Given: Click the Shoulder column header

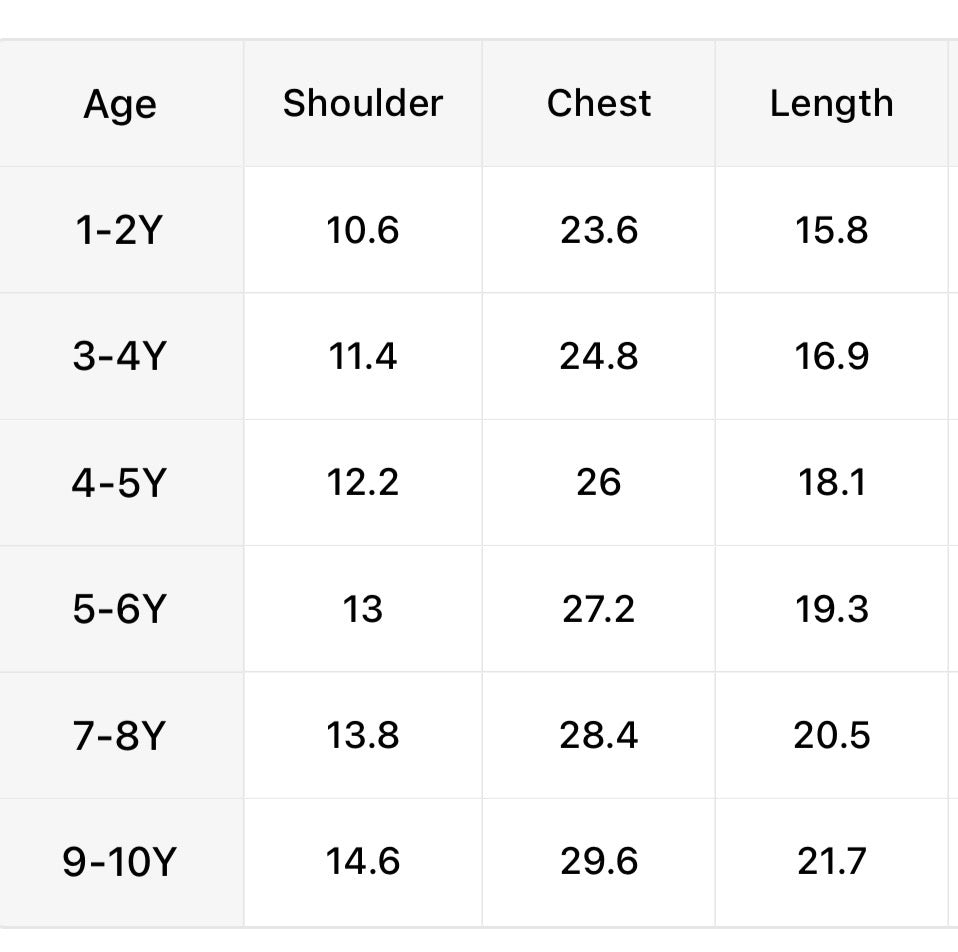Looking at the screenshot, I should pos(362,103).
